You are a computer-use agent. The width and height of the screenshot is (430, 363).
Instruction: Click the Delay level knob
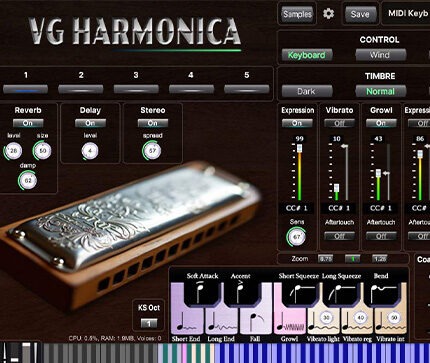click(x=90, y=151)
